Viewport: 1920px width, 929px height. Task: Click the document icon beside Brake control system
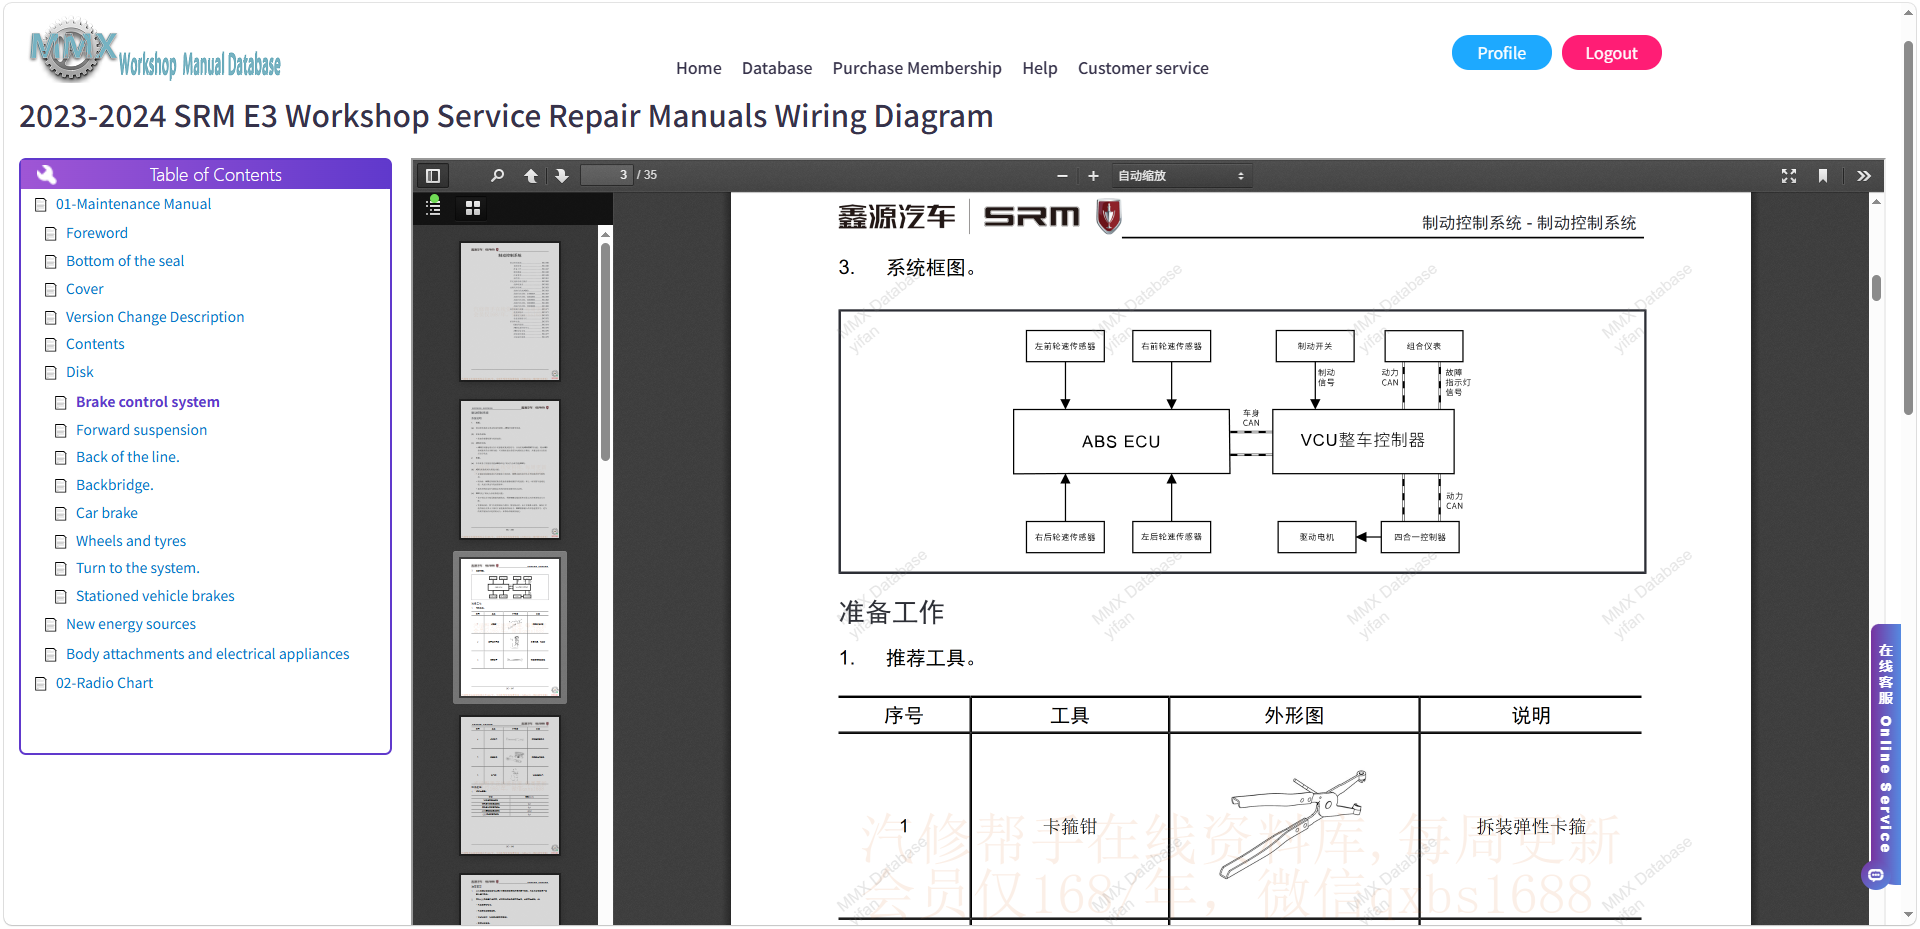point(61,403)
